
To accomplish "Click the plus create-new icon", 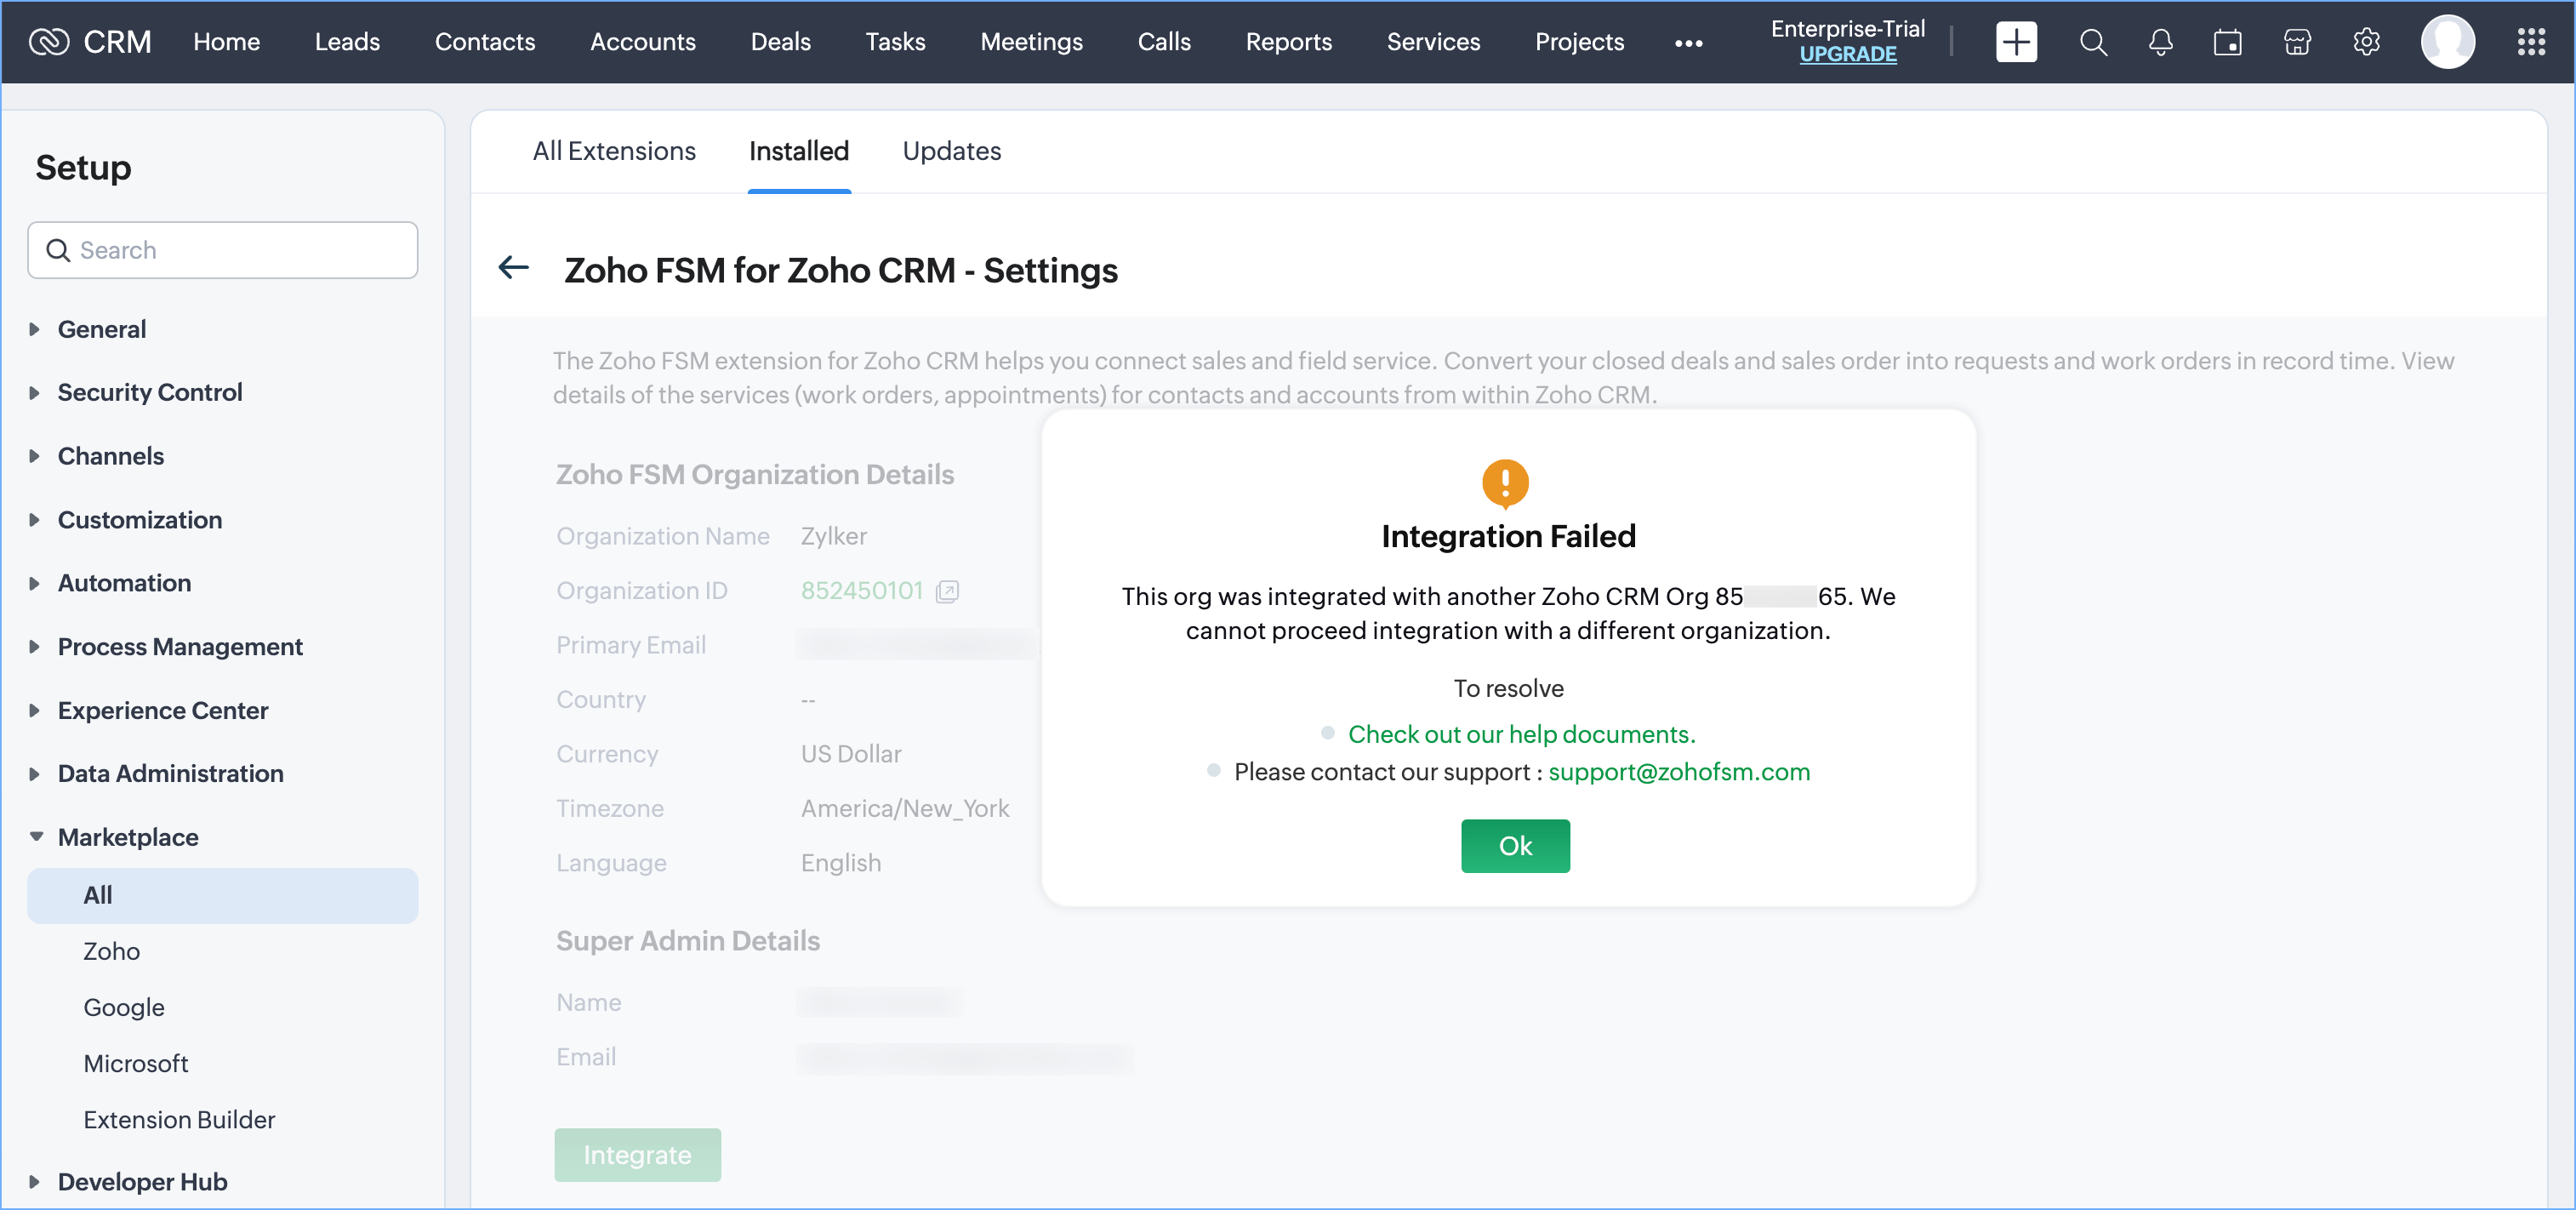I will [2015, 42].
